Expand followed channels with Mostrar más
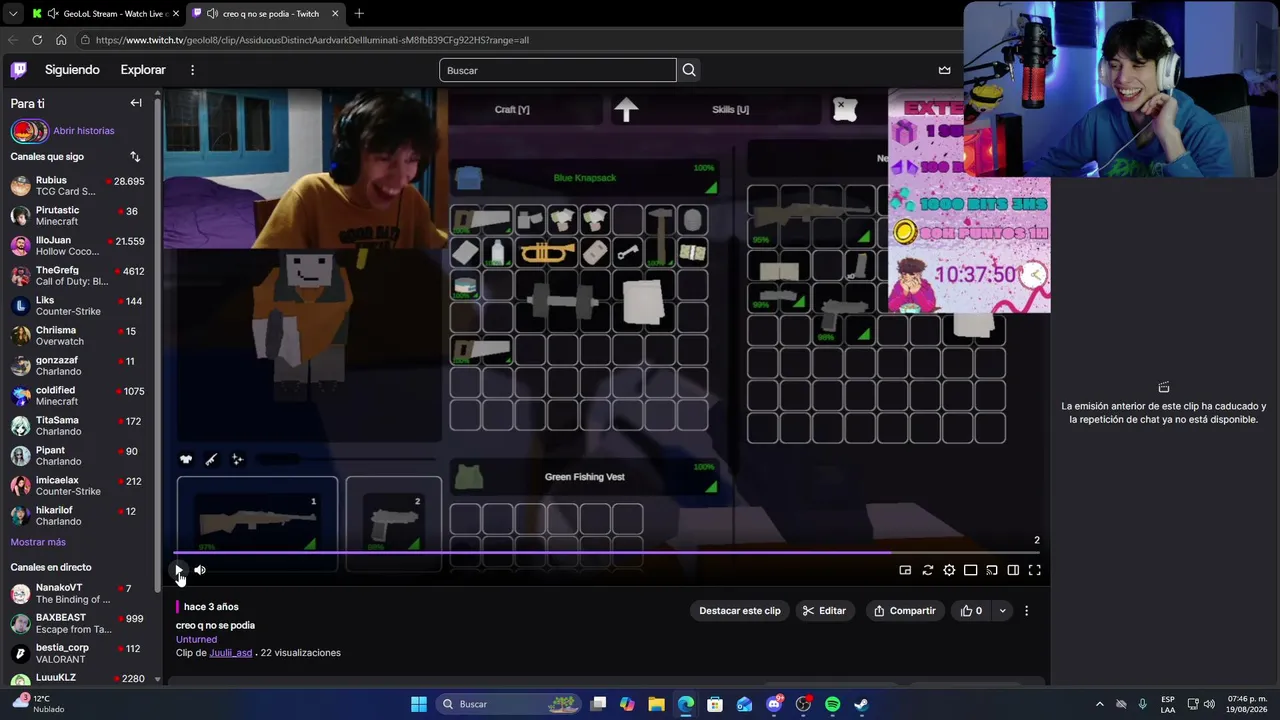Image resolution: width=1280 pixels, height=720 pixels. (38, 542)
